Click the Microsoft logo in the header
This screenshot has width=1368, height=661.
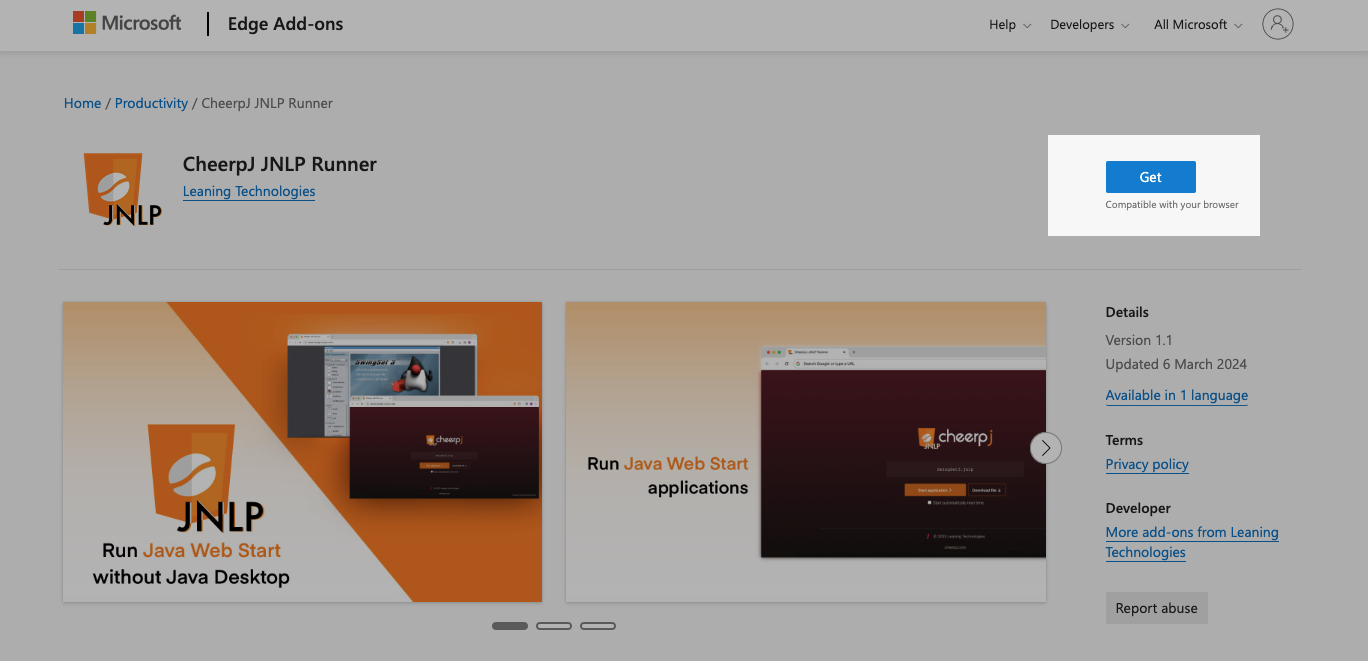click(x=127, y=24)
